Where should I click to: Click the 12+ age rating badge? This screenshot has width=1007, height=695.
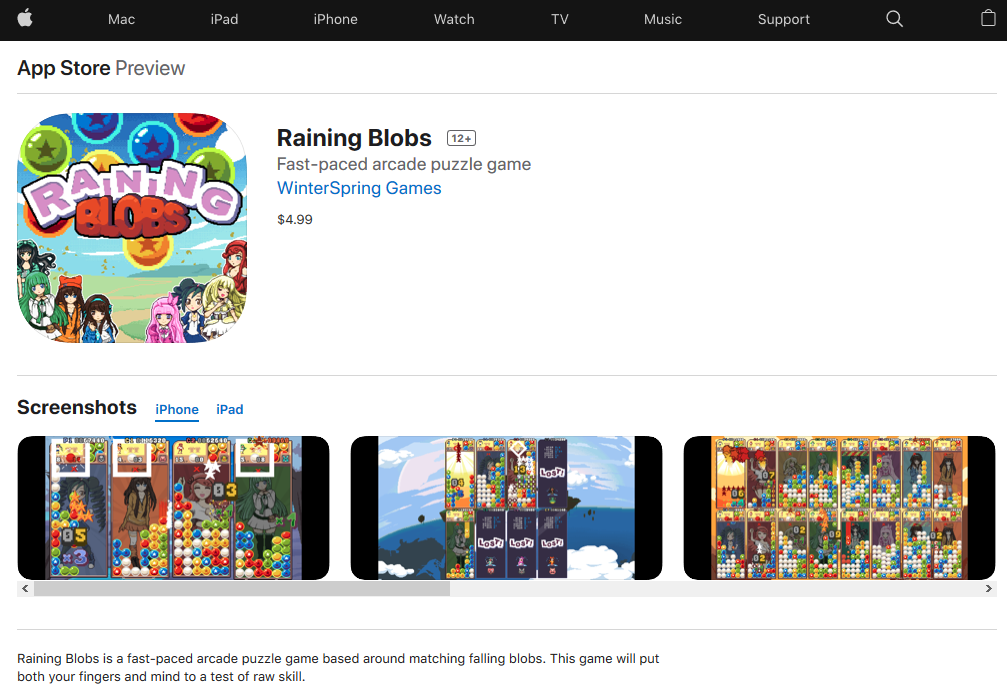click(461, 138)
